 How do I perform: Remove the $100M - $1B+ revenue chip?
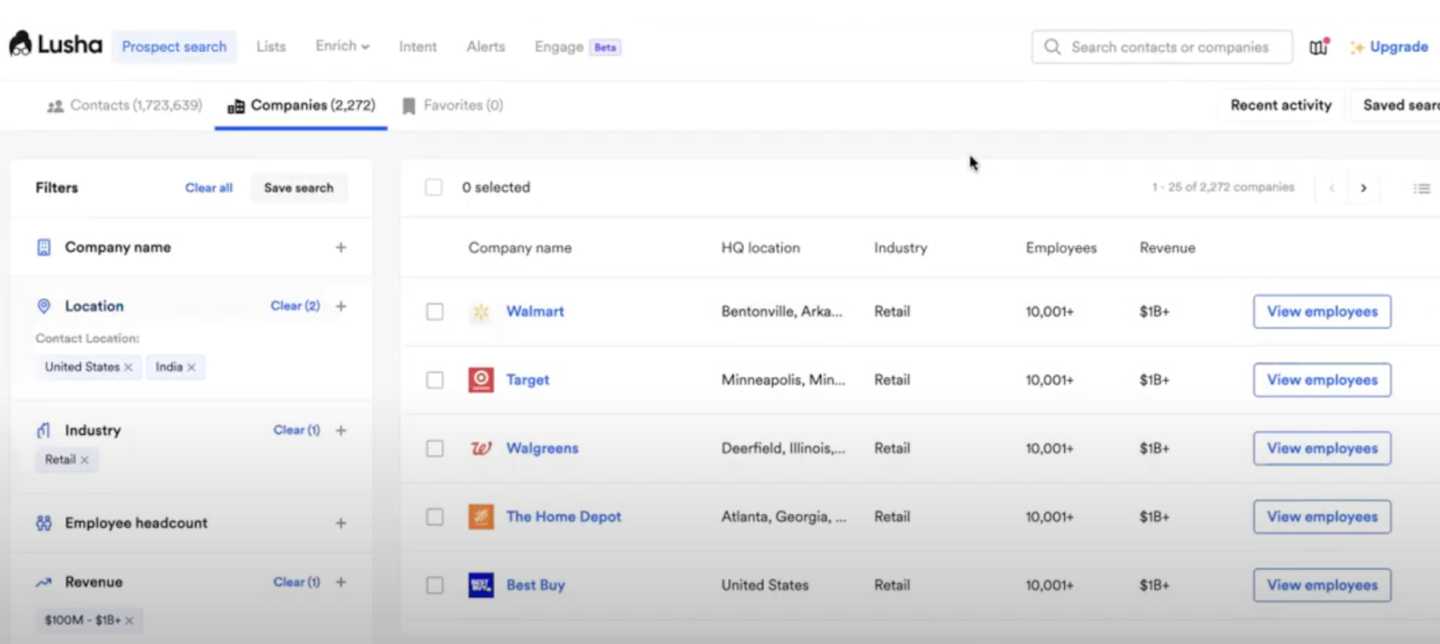(129, 620)
